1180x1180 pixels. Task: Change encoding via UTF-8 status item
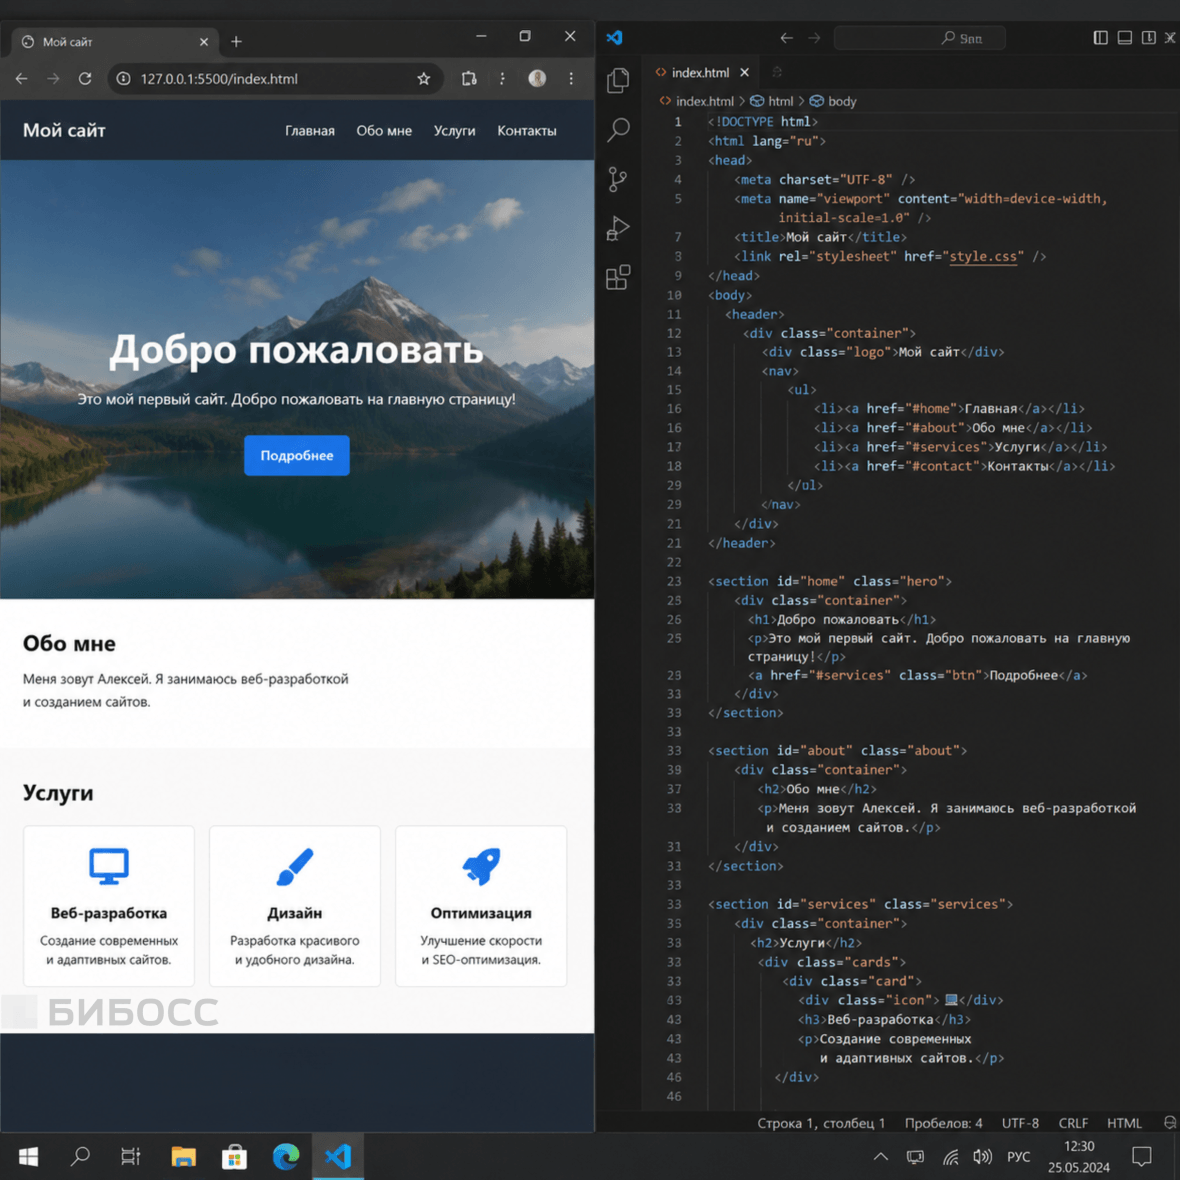pos(1020,1123)
